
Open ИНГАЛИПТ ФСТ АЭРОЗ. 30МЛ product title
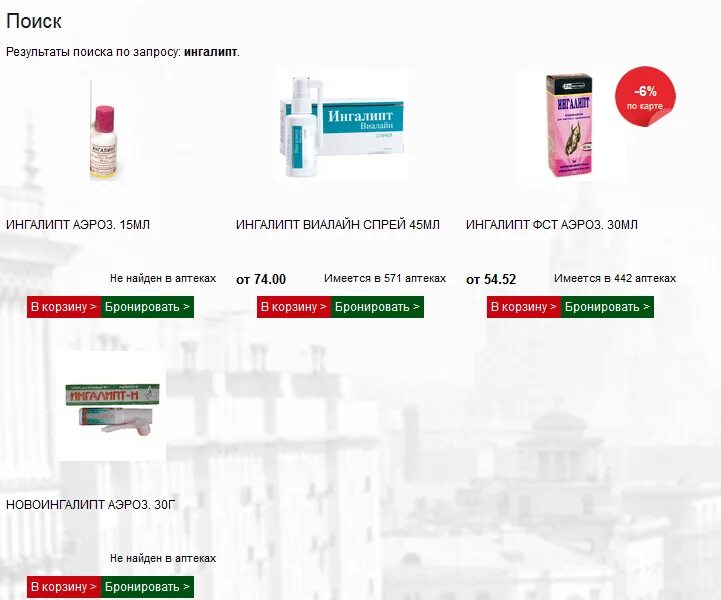pos(551,225)
